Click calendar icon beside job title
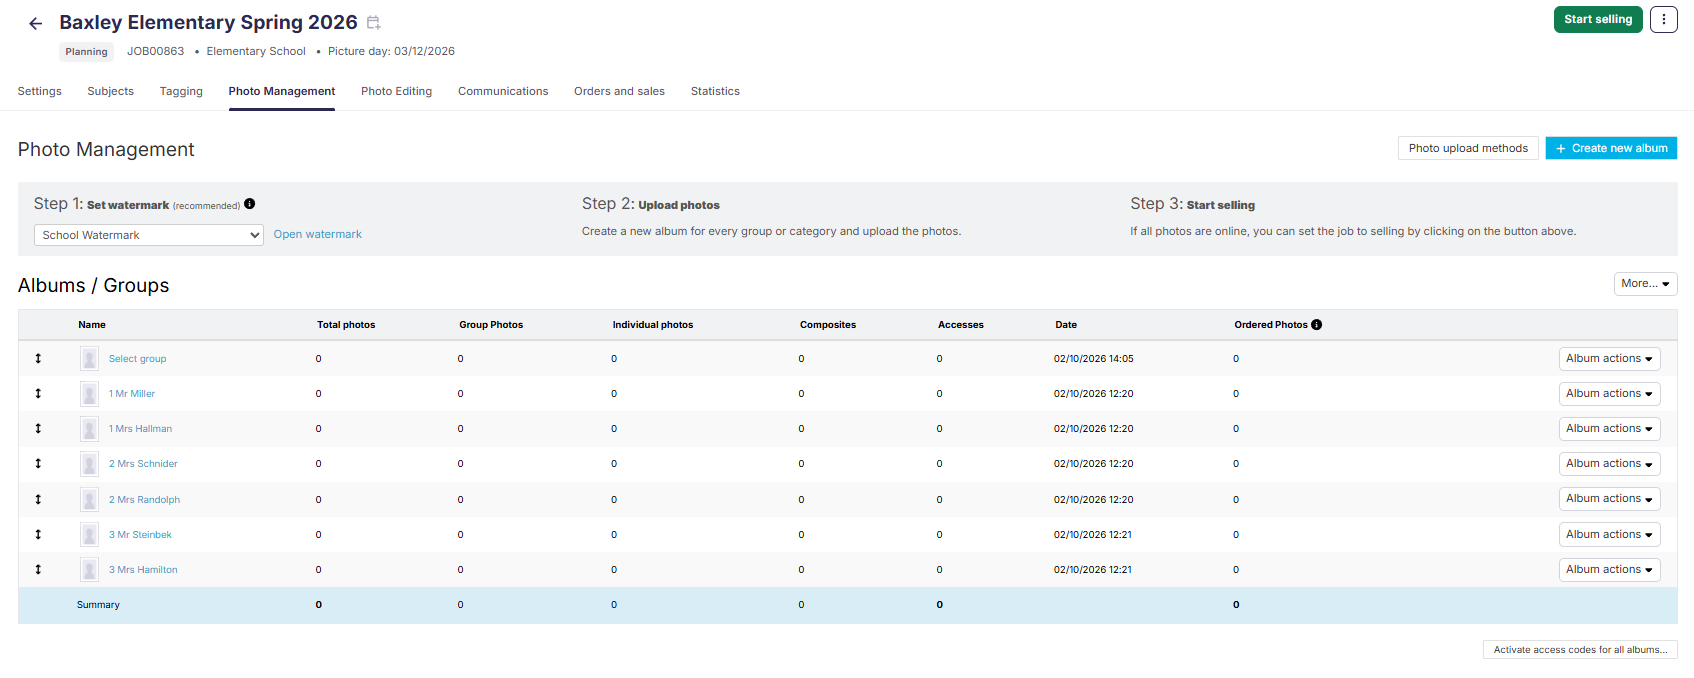 (374, 23)
